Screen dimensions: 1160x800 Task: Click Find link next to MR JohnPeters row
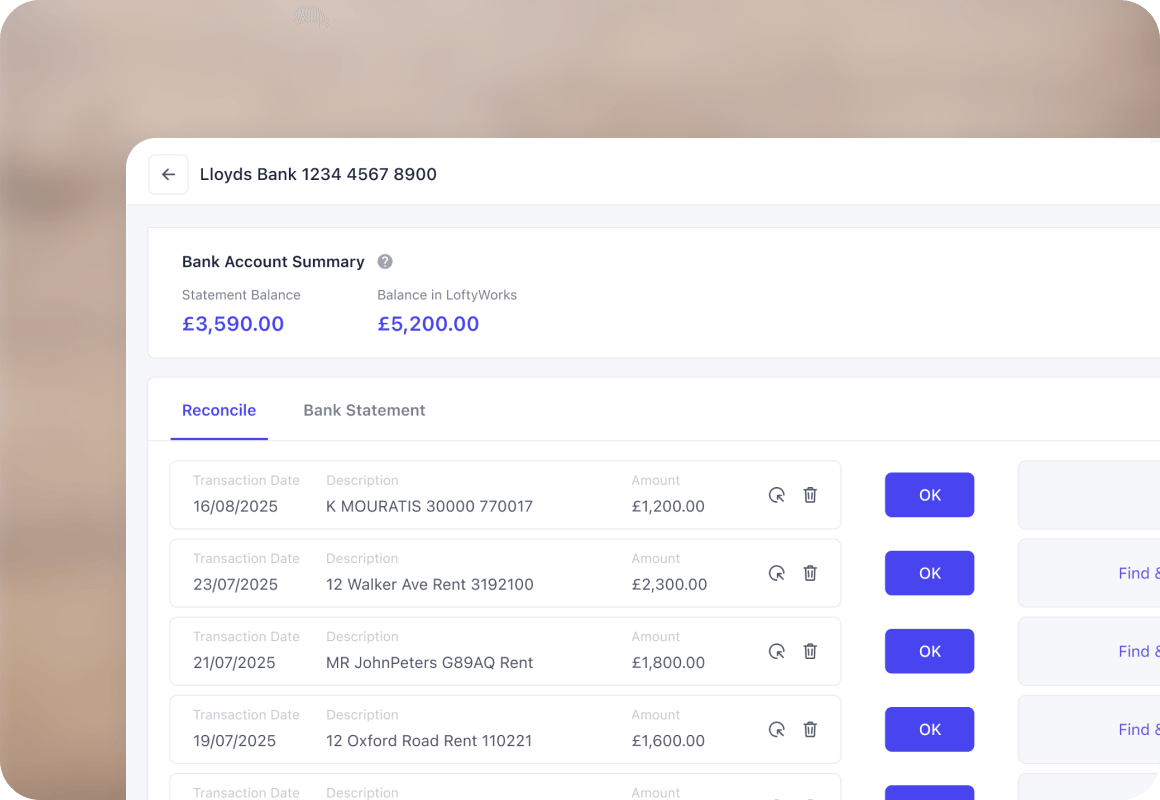coord(1138,651)
